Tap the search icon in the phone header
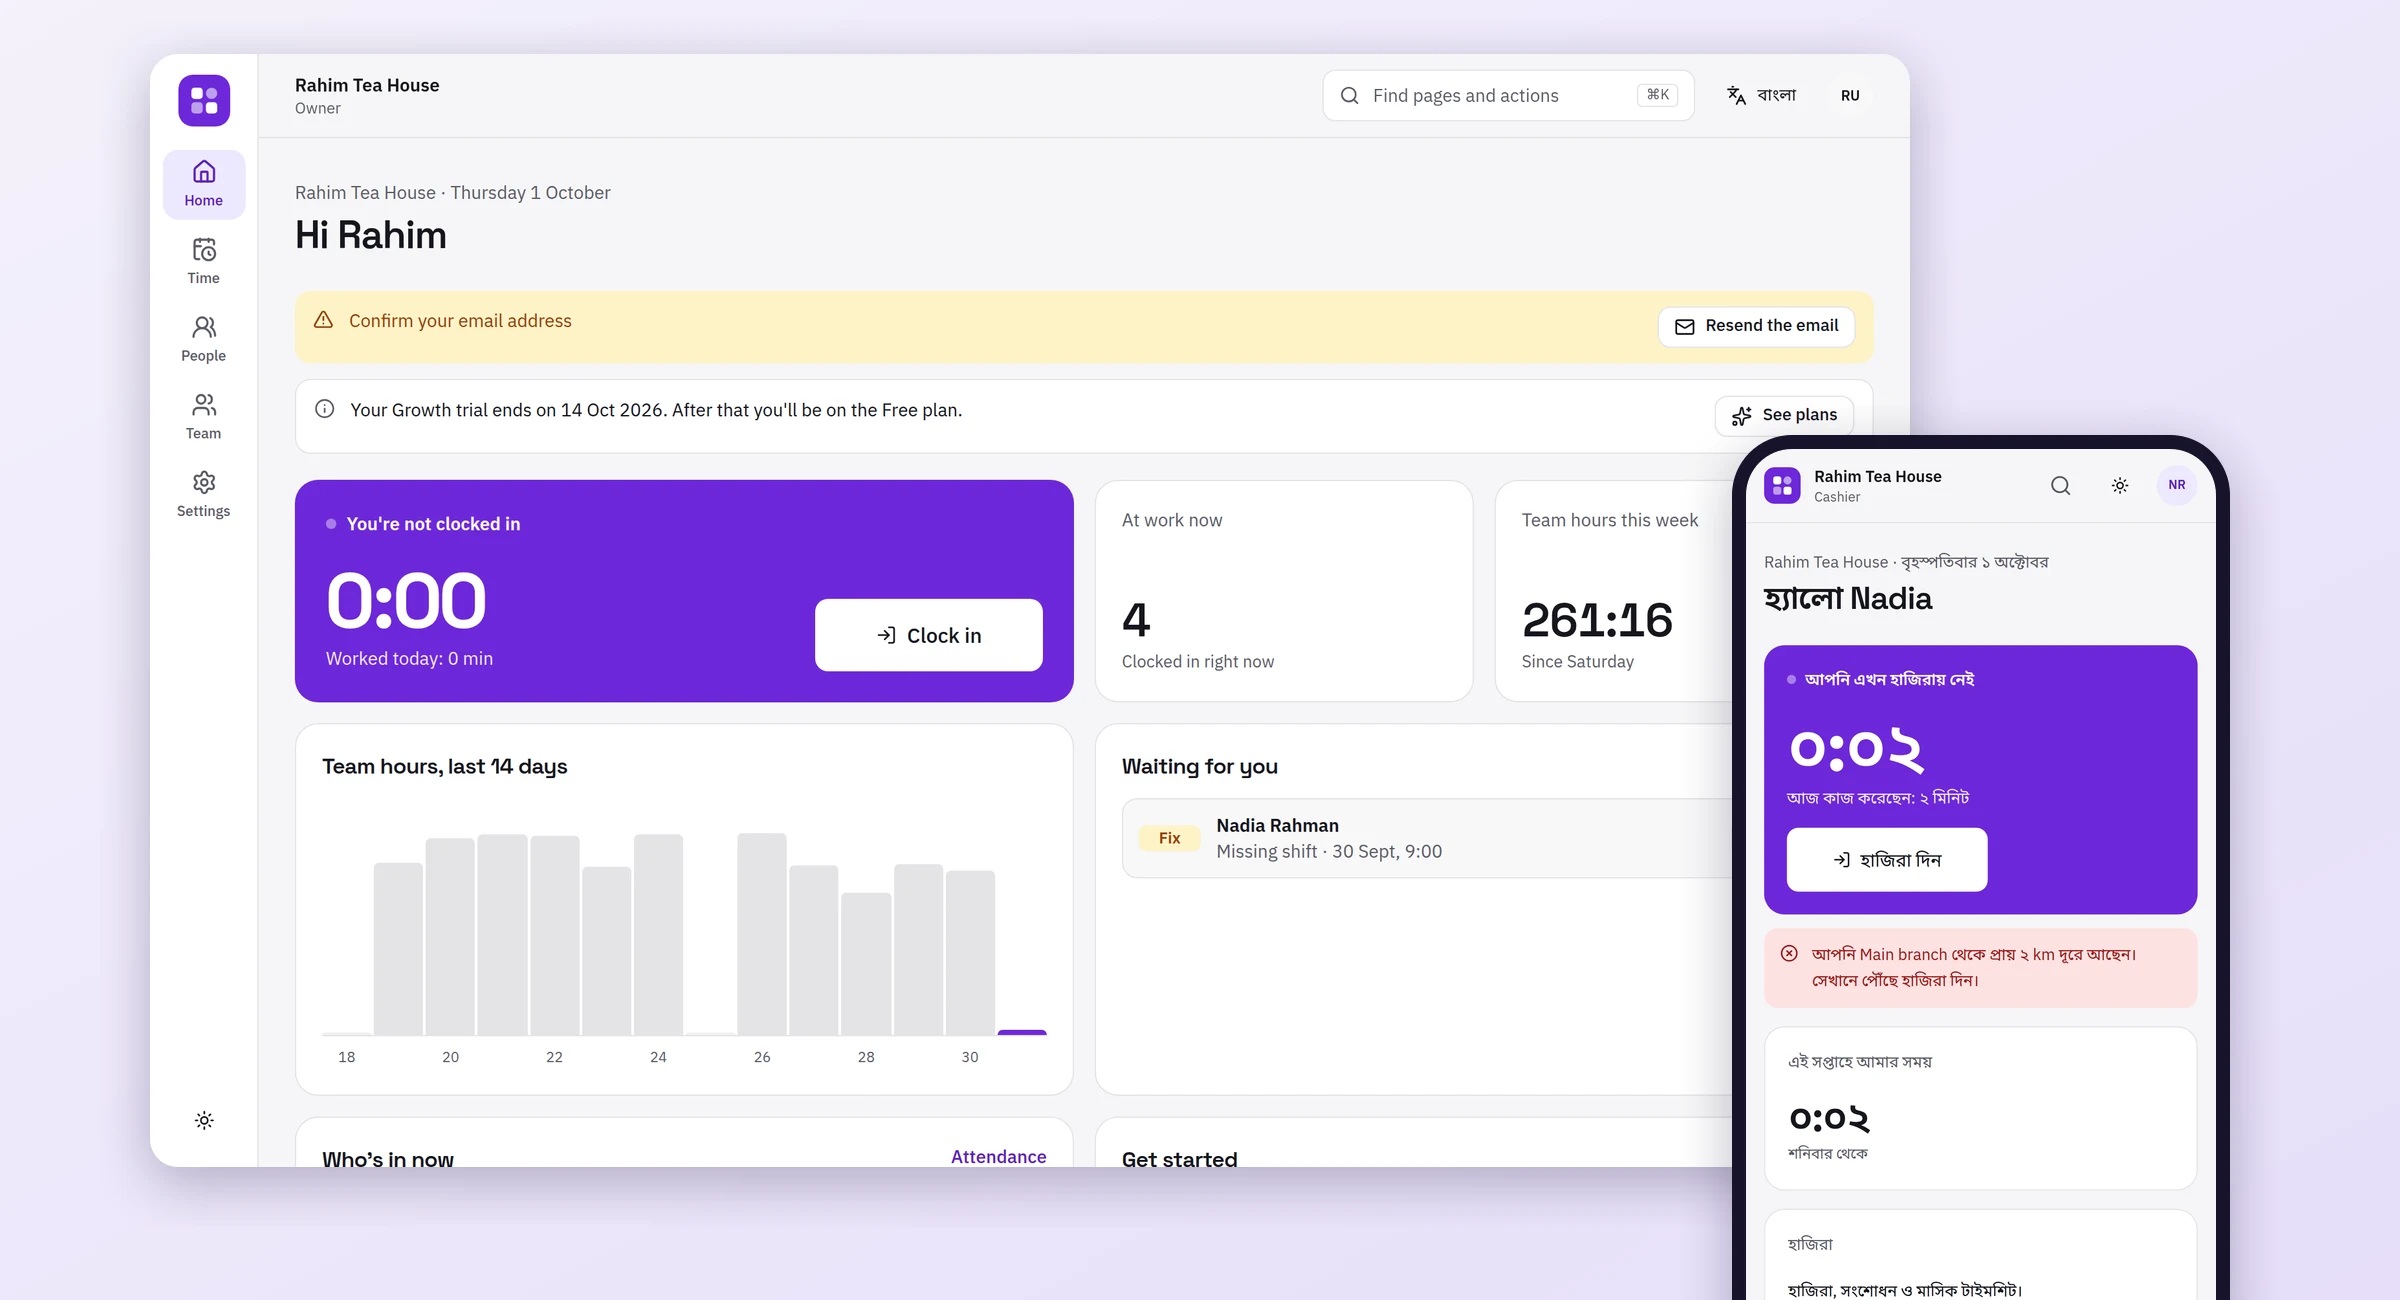 coord(2060,485)
